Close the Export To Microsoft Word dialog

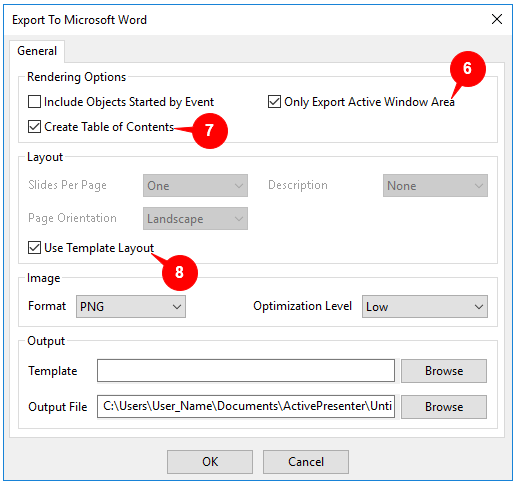click(497, 19)
